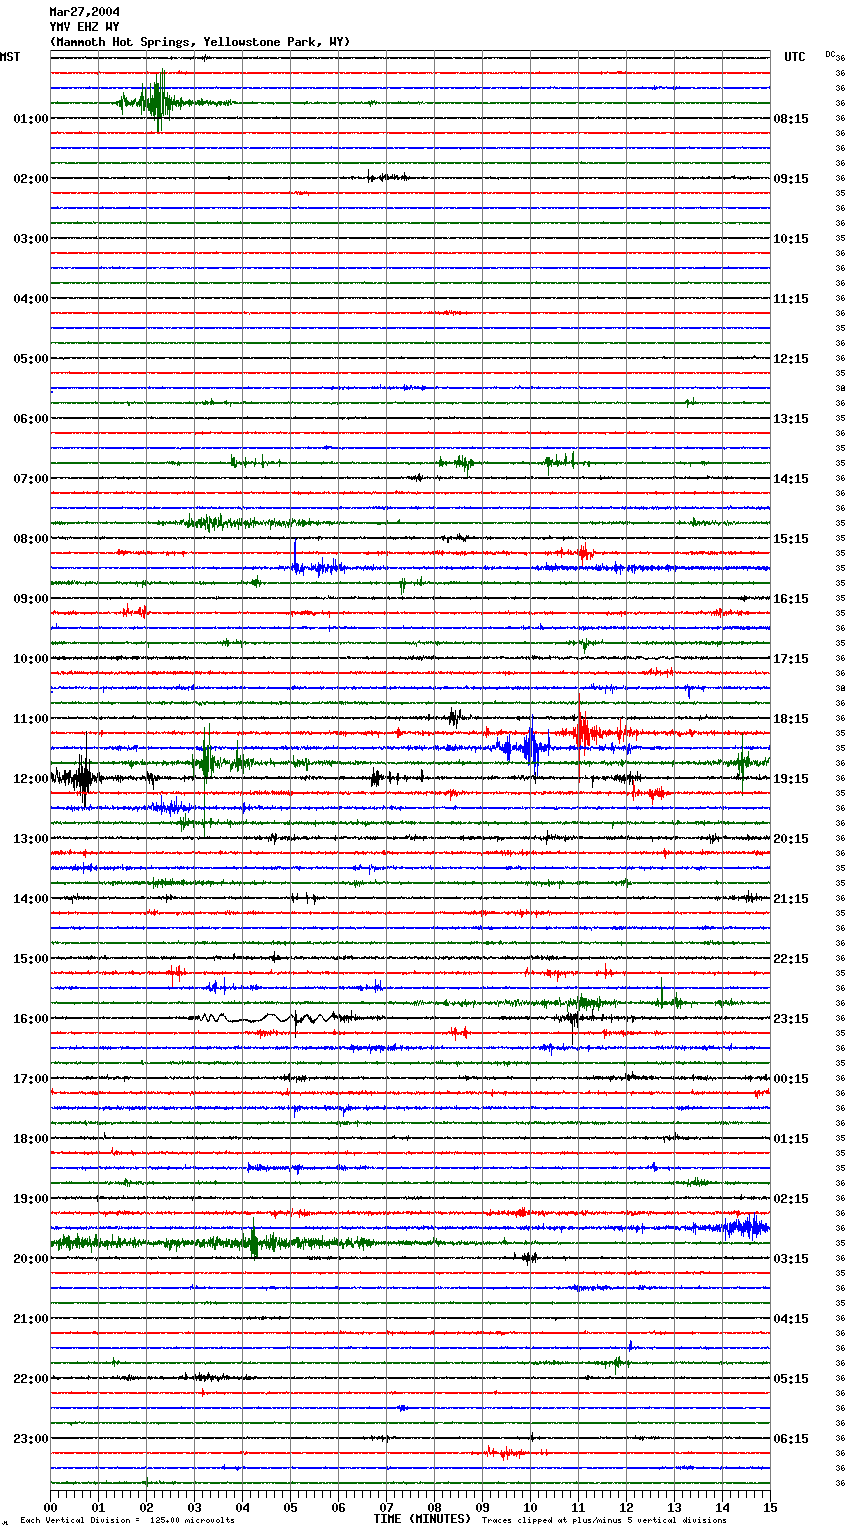850x1534 pixels.
Task: Click the '02:15' UTC time label
Action: click(791, 1199)
